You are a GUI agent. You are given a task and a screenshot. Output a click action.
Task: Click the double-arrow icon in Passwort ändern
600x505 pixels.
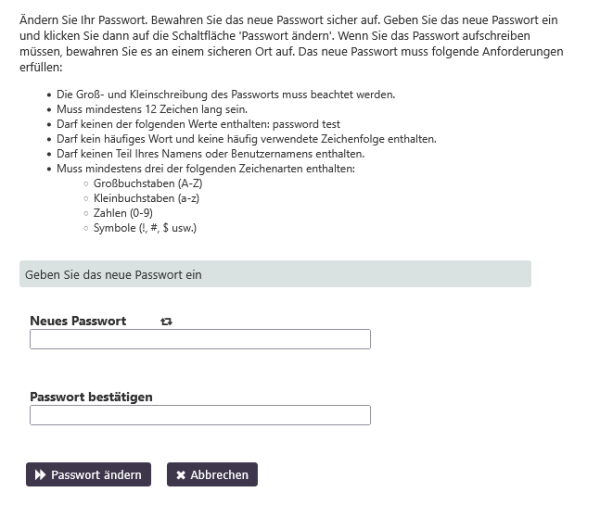(x=40, y=475)
